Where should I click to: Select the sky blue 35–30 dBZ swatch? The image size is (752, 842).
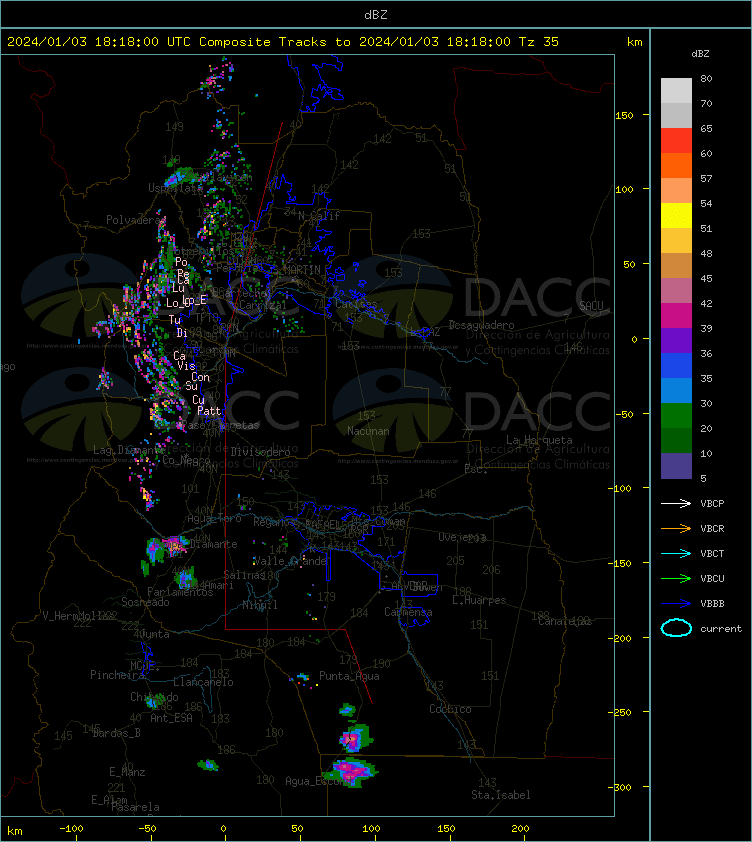coord(676,390)
